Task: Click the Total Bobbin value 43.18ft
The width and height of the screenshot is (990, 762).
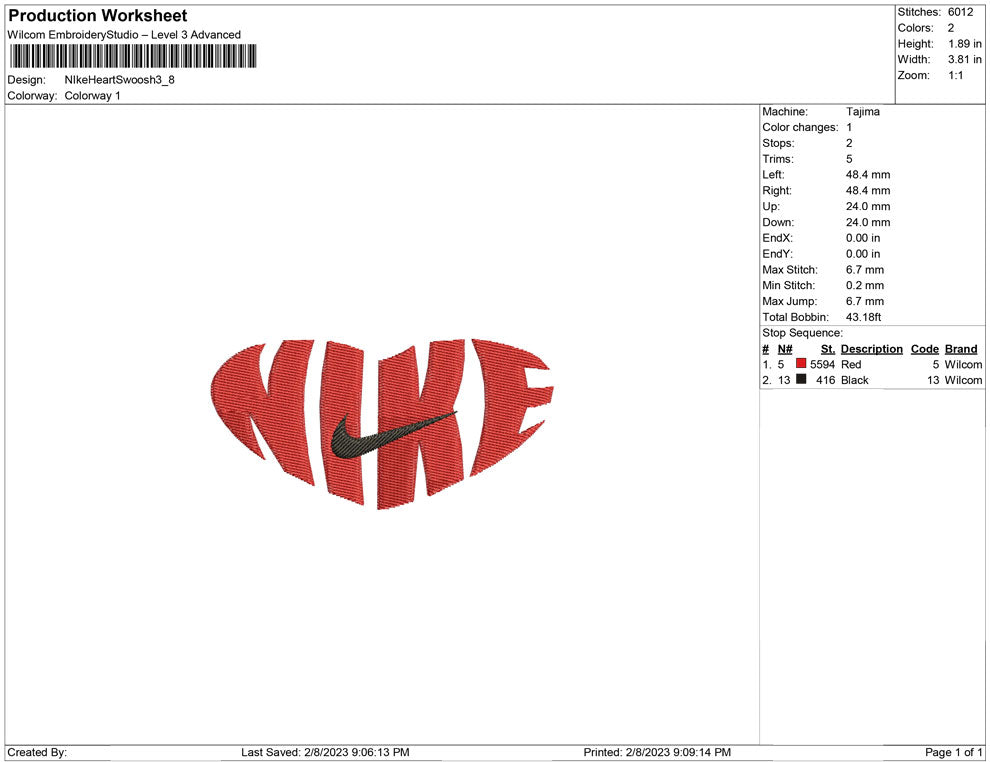Action: tap(864, 317)
